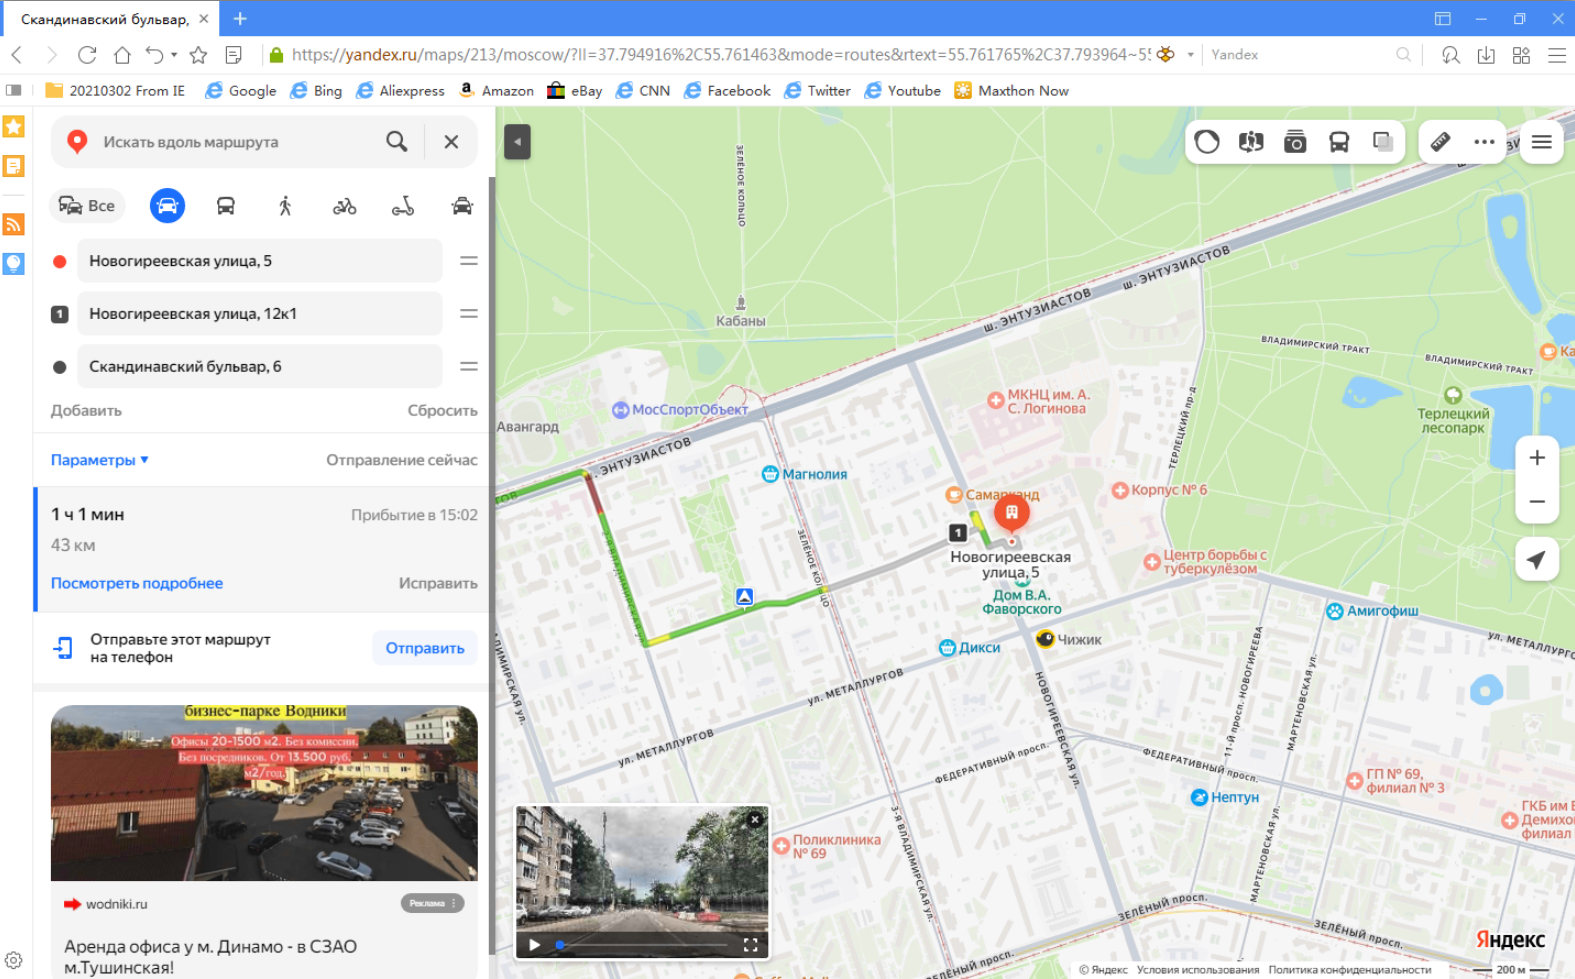Open the '20210302 From IE' bookmarks folder

116,91
